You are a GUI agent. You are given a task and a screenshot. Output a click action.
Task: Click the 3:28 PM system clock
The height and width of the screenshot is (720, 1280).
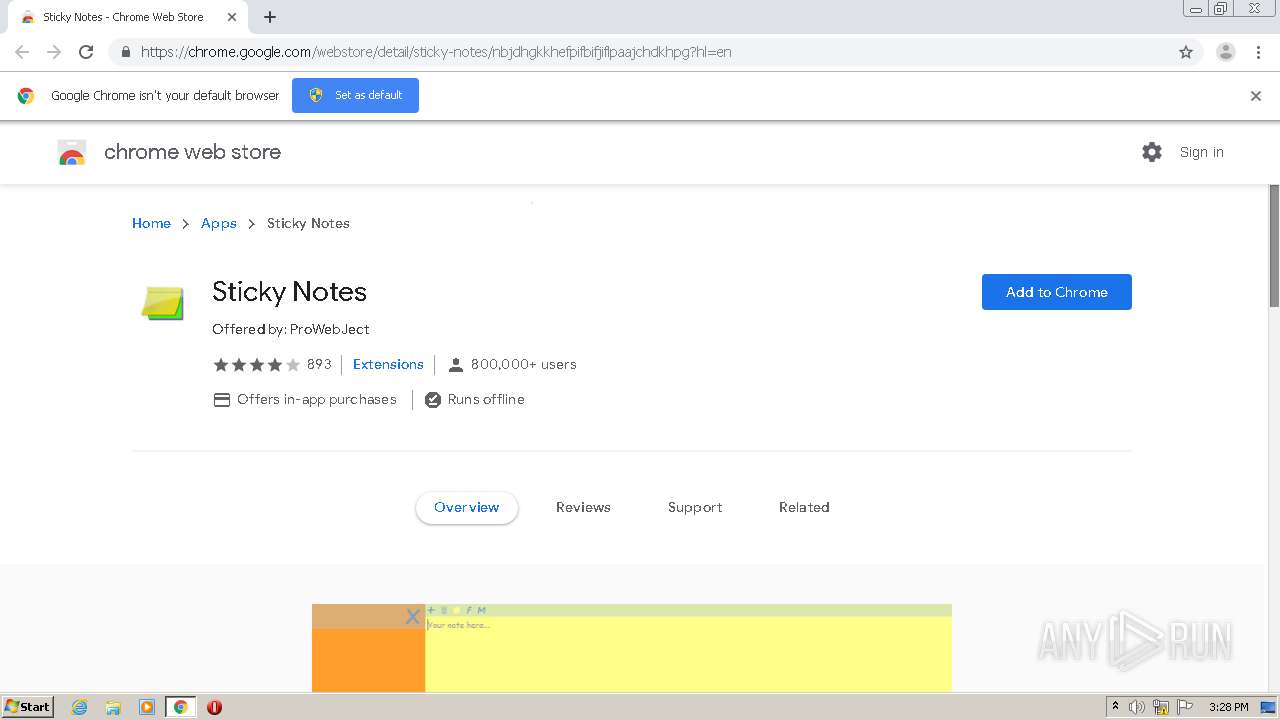tap(1228, 707)
